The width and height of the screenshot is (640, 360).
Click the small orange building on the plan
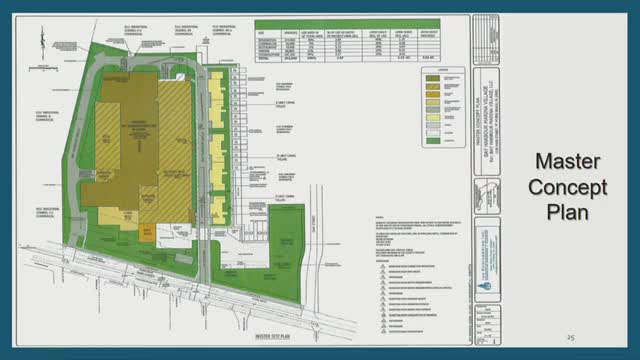[147, 232]
